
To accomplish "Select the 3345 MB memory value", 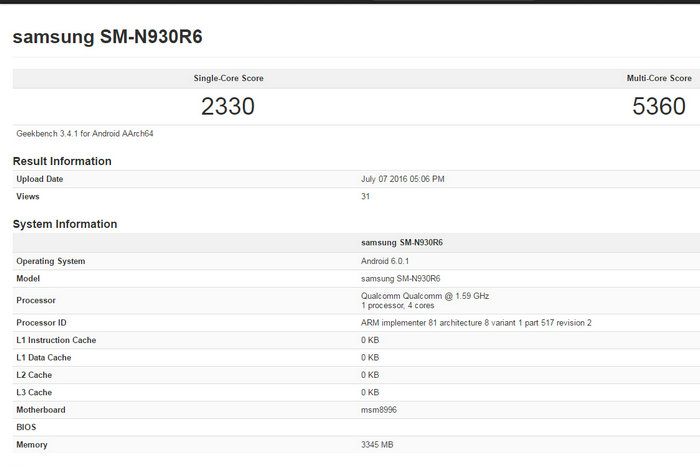I will (377, 445).
